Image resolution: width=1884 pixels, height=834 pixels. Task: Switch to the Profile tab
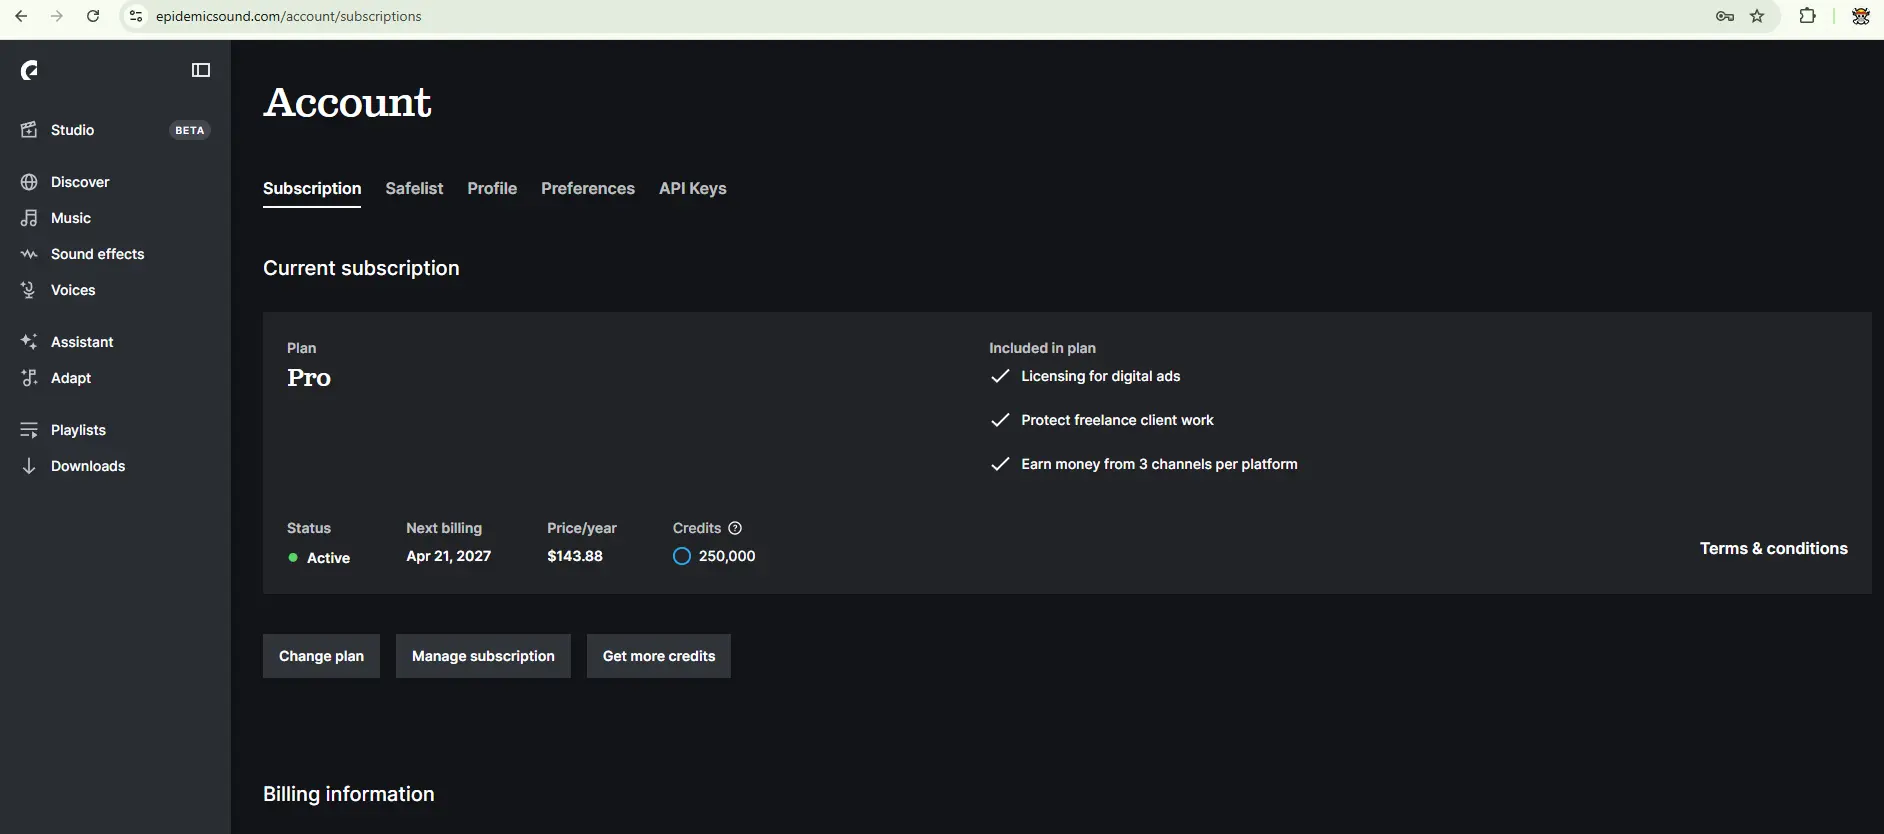[x=492, y=188]
